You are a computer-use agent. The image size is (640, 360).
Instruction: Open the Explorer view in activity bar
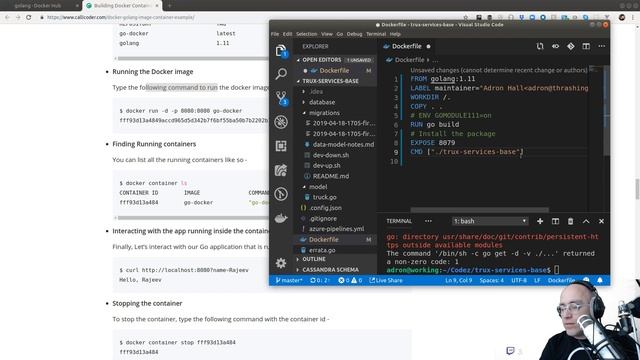tap(281, 51)
